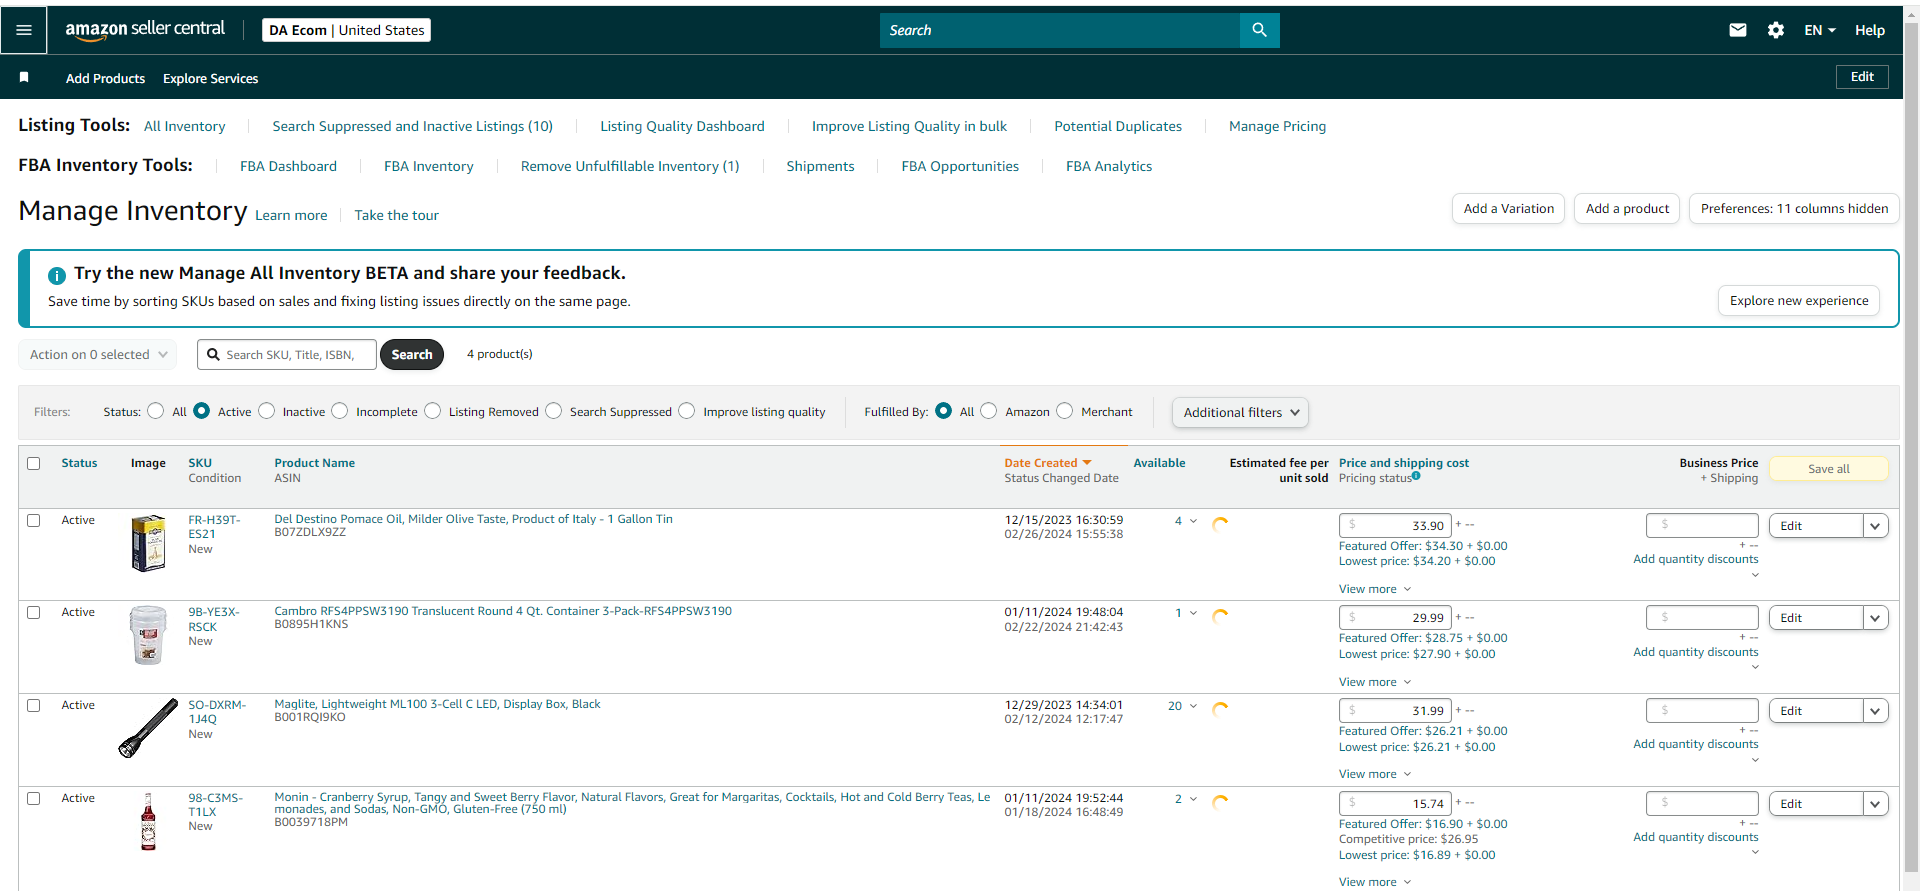
Task: Click the price field showing 33.90
Action: pos(1395,526)
